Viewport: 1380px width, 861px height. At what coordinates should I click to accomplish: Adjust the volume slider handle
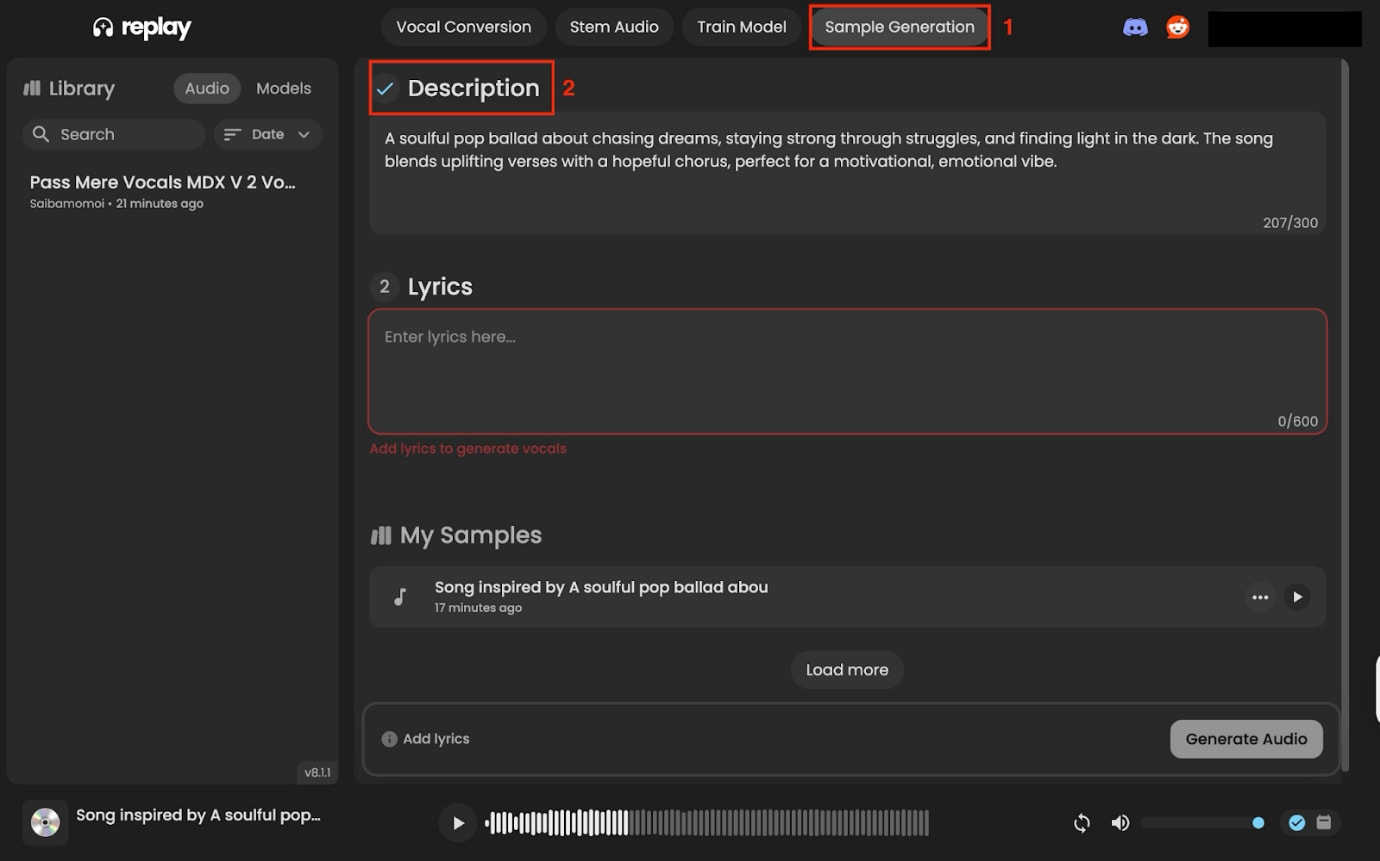[1258, 823]
